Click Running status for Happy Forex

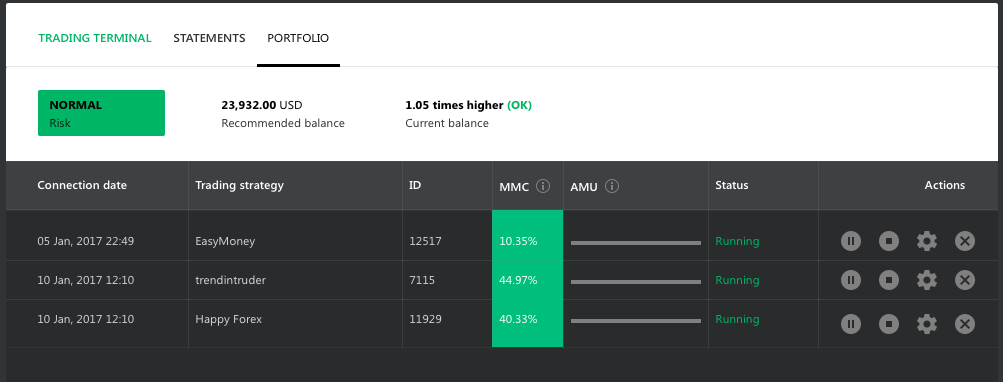738,319
